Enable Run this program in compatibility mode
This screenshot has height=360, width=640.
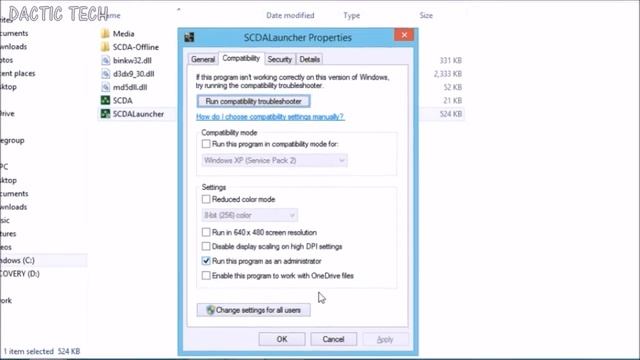[206, 144]
